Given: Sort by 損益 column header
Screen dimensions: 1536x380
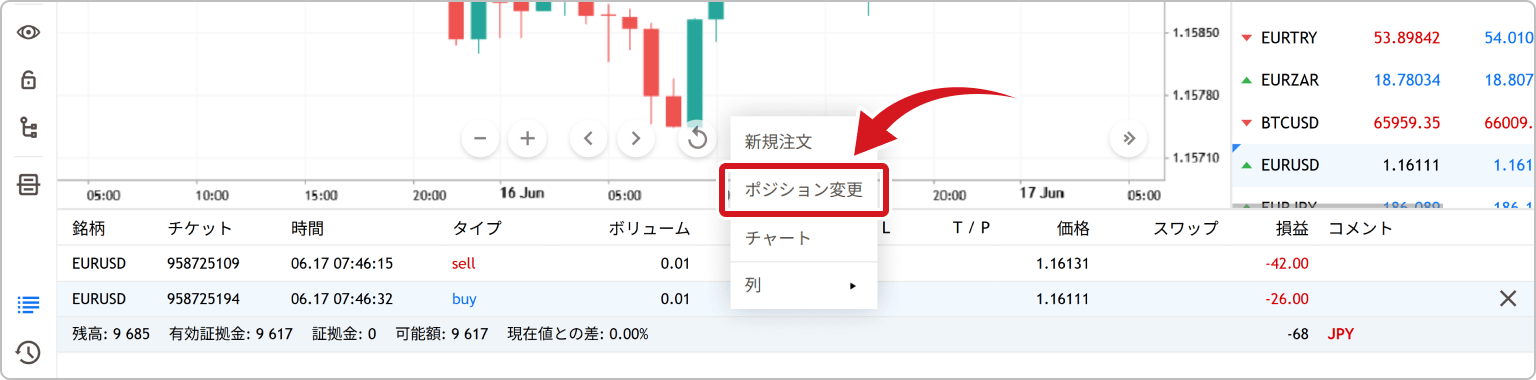Looking at the screenshot, I should pos(1292,228).
